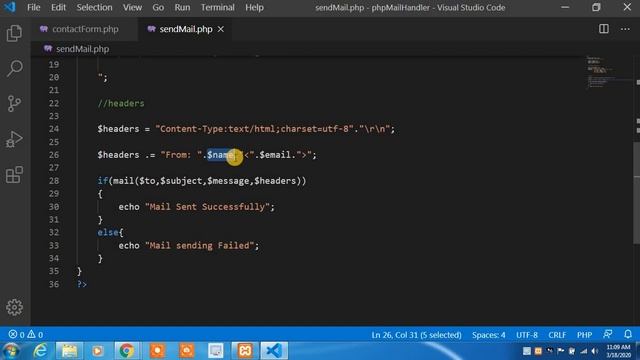This screenshot has width=640, height=360.
Task: Open the Source Control view
Action: click(x=14, y=104)
